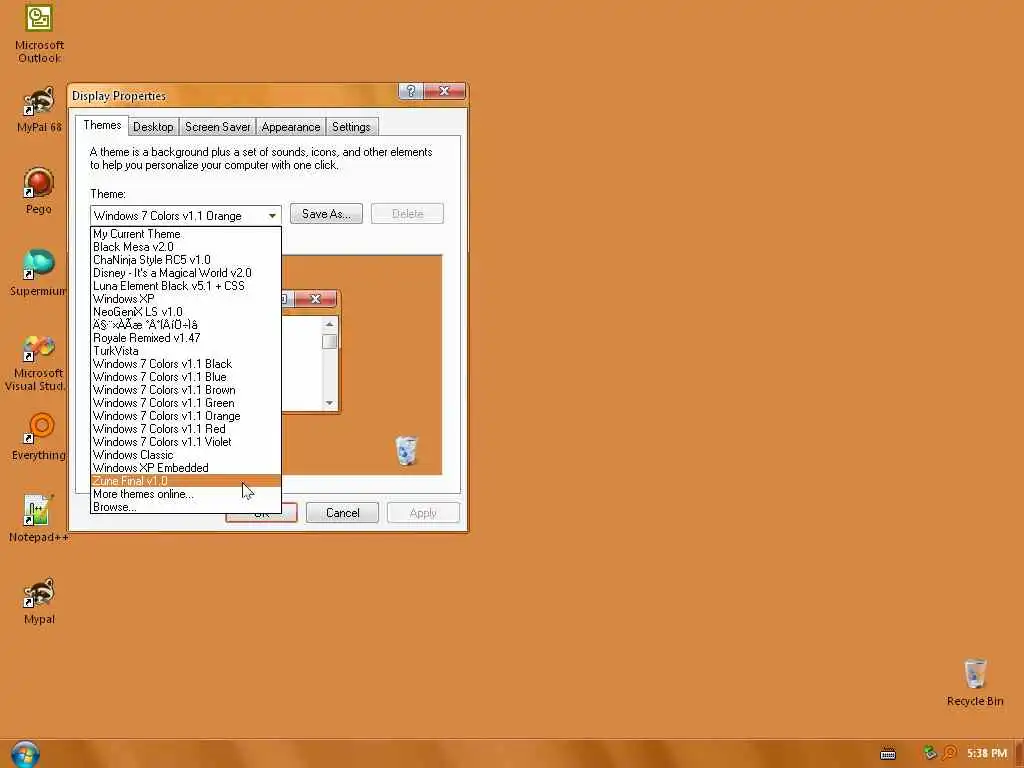
Task: Select the Recycle Bin on the desktop
Action: coord(974,683)
